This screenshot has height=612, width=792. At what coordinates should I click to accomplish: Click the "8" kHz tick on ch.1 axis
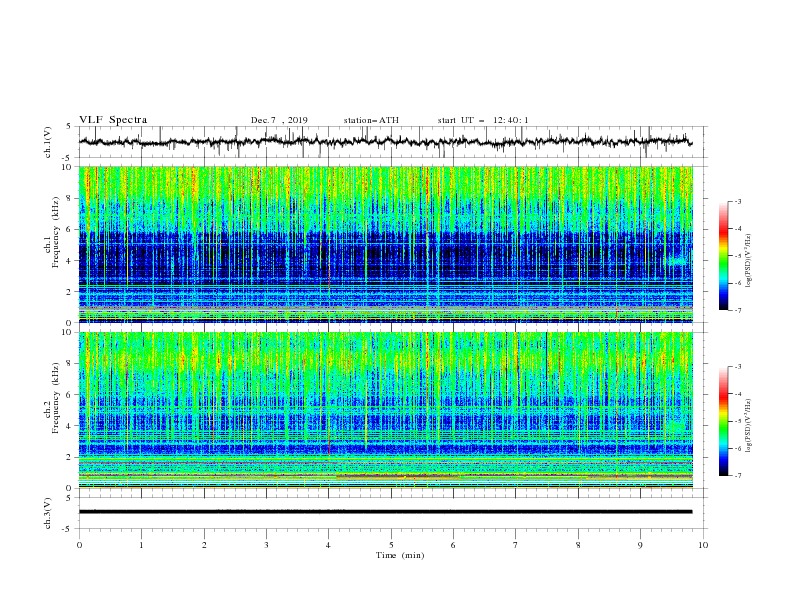(x=69, y=198)
